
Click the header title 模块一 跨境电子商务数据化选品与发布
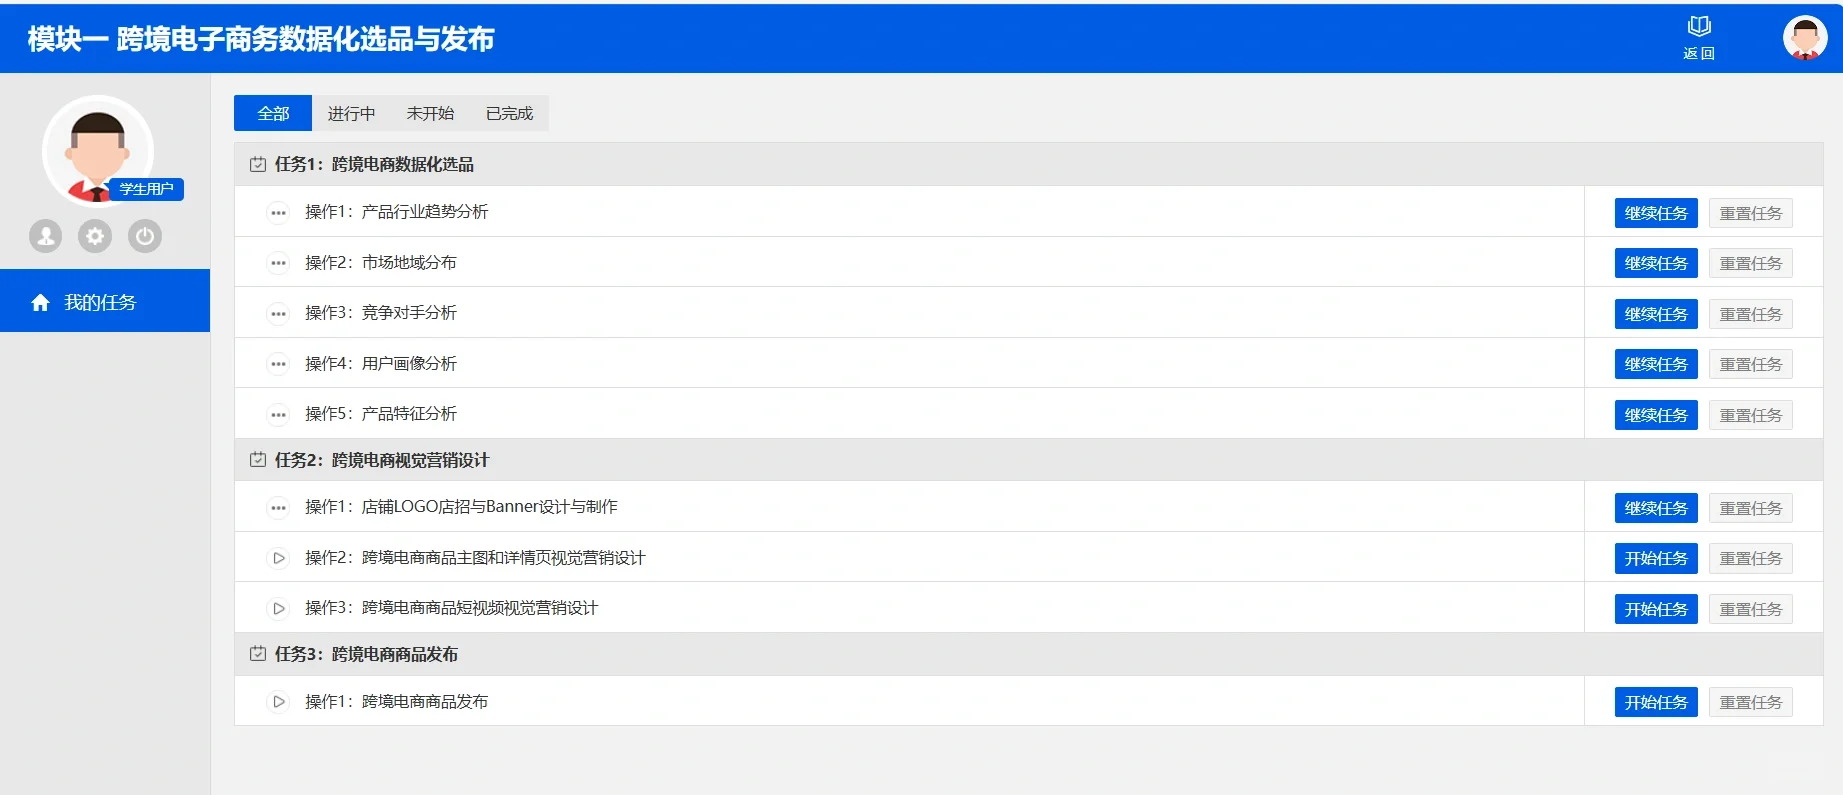(x=261, y=39)
